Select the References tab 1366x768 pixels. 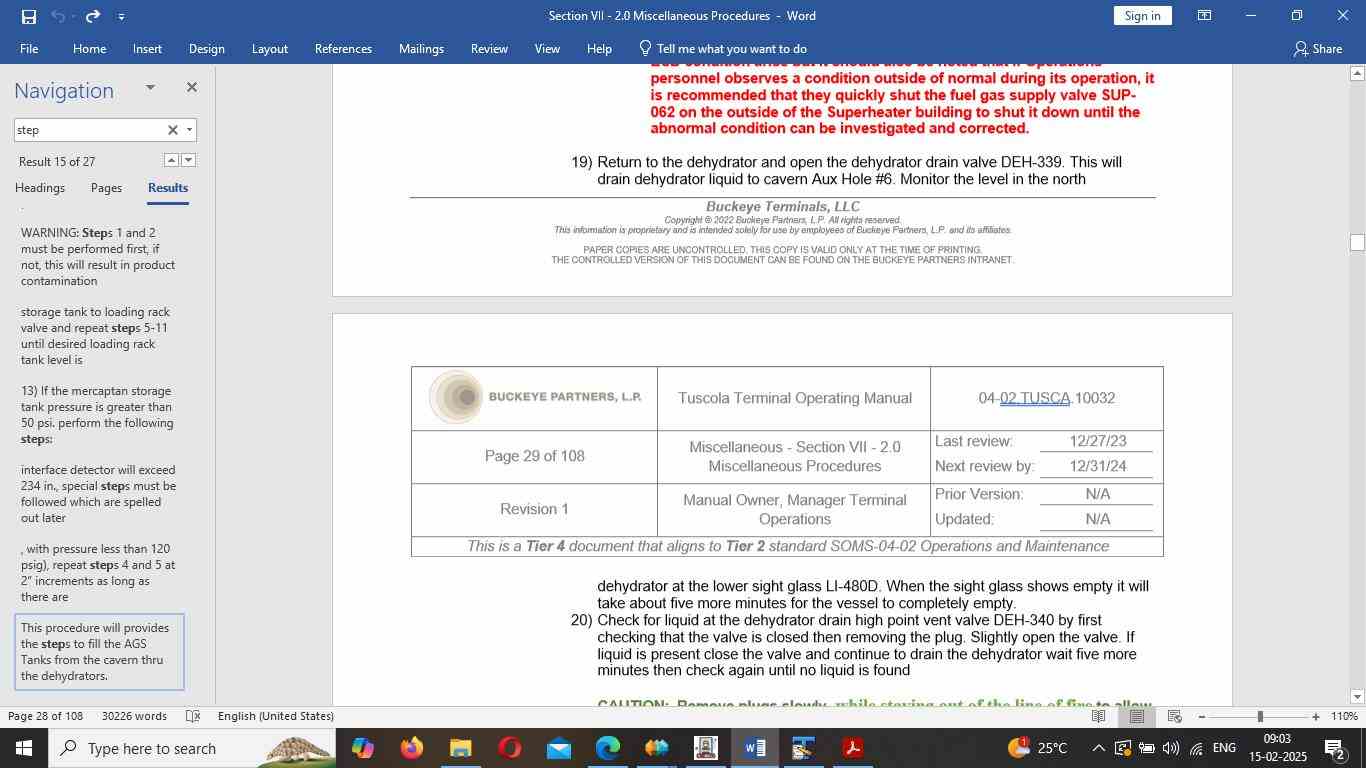pyautogui.click(x=343, y=48)
